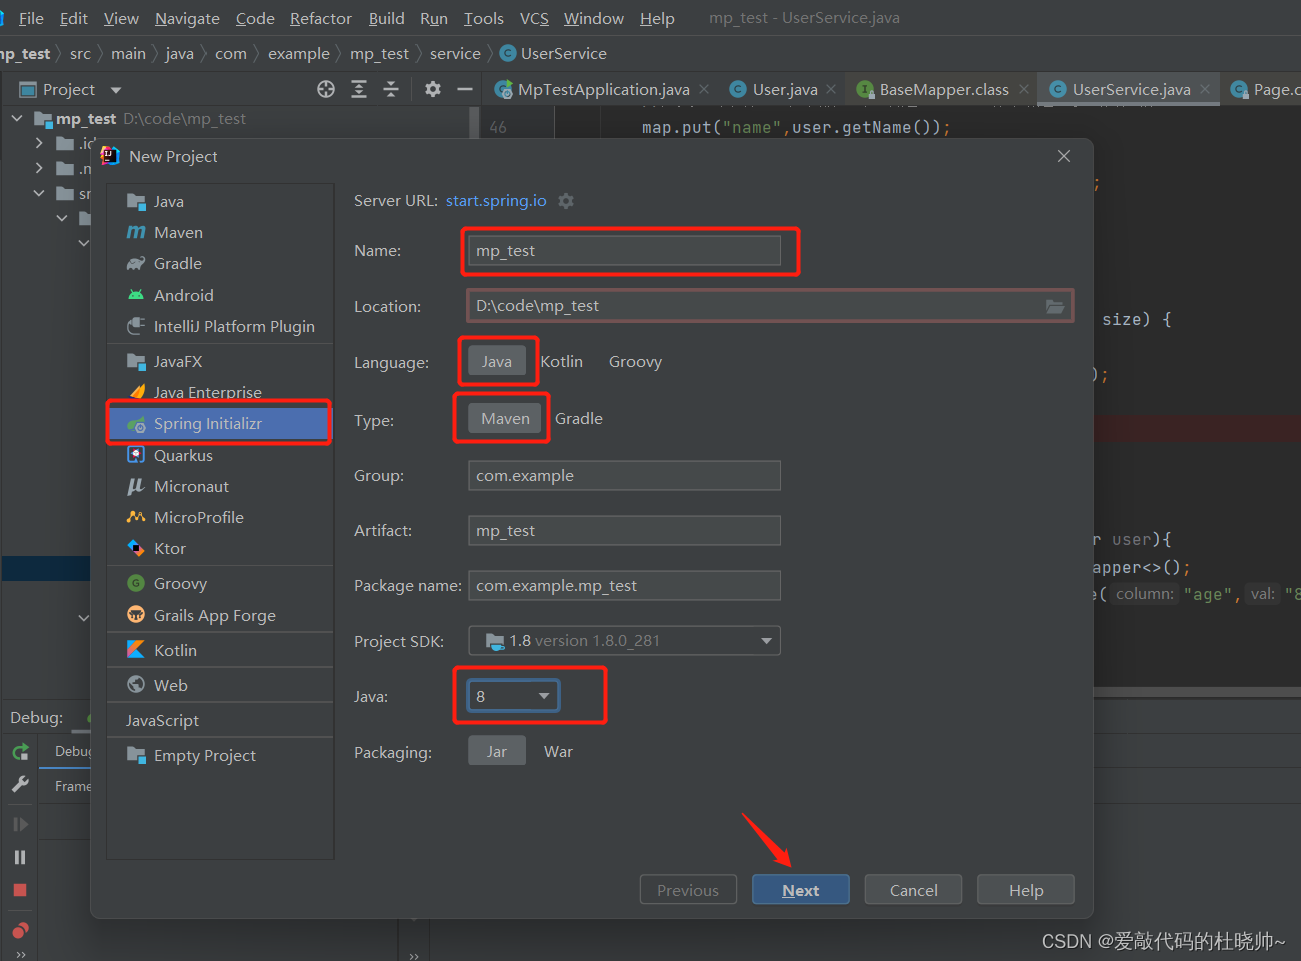This screenshot has height=961, width=1301.
Task: Click the View Breakpoints icon
Action: (20, 930)
